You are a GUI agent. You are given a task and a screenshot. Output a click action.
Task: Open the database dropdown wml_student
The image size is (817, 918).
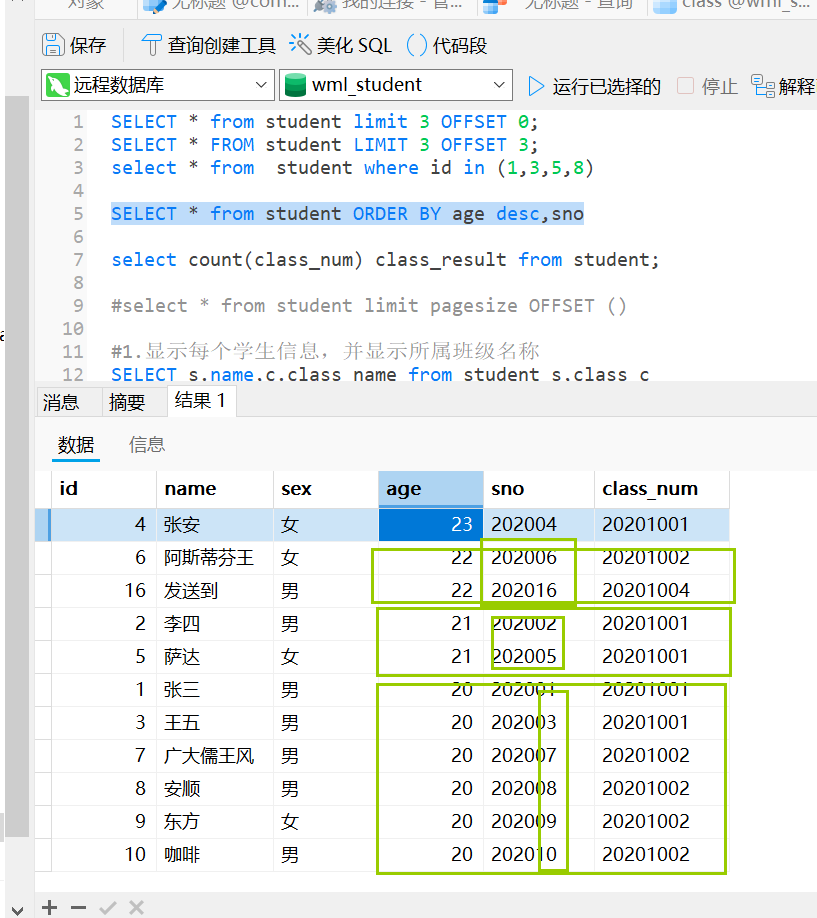[x=396, y=85]
